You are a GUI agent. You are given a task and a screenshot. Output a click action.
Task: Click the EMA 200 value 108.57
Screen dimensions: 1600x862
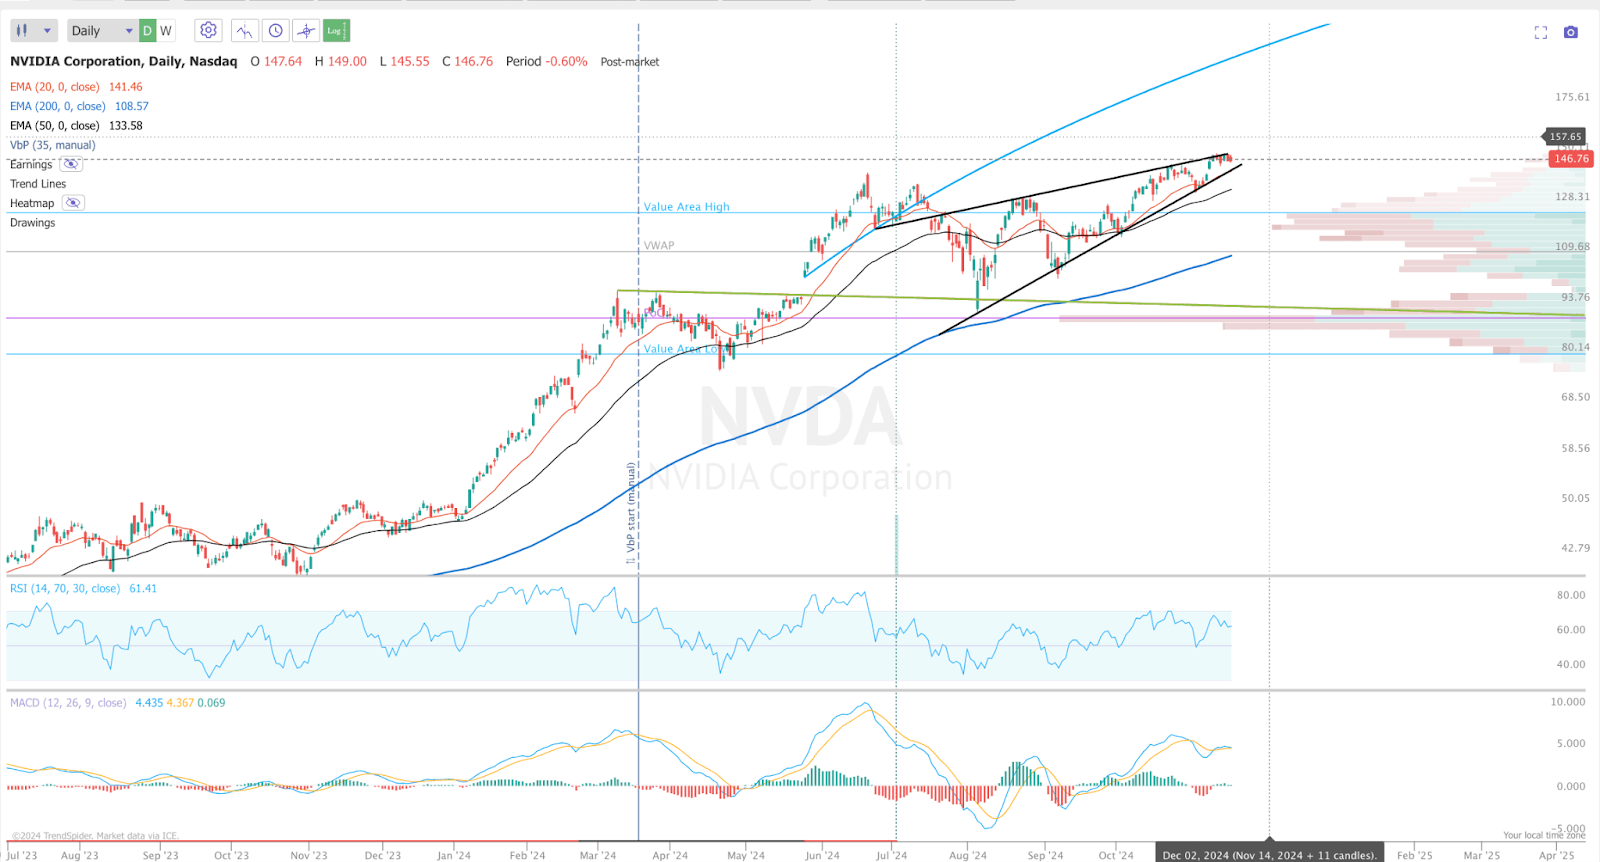pyautogui.click(x=132, y=106)
